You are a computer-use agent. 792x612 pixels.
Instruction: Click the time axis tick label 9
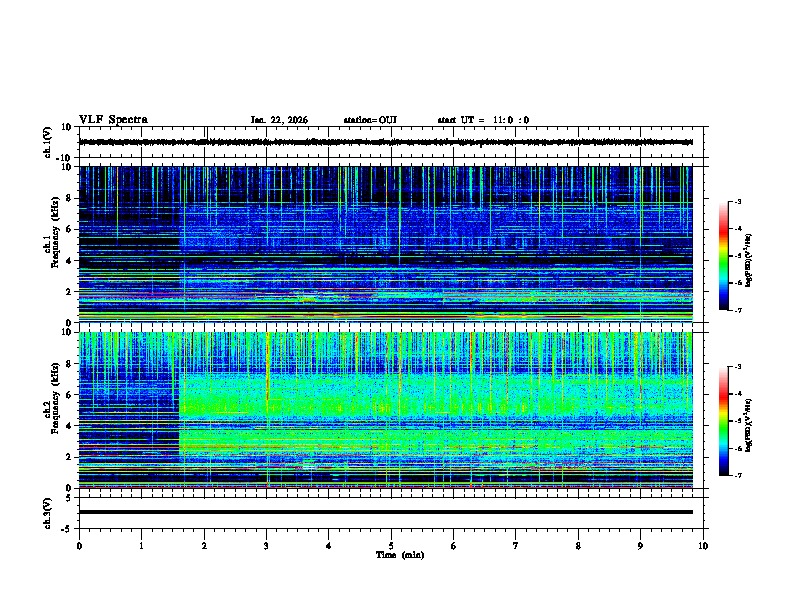(x=640, y=546)
